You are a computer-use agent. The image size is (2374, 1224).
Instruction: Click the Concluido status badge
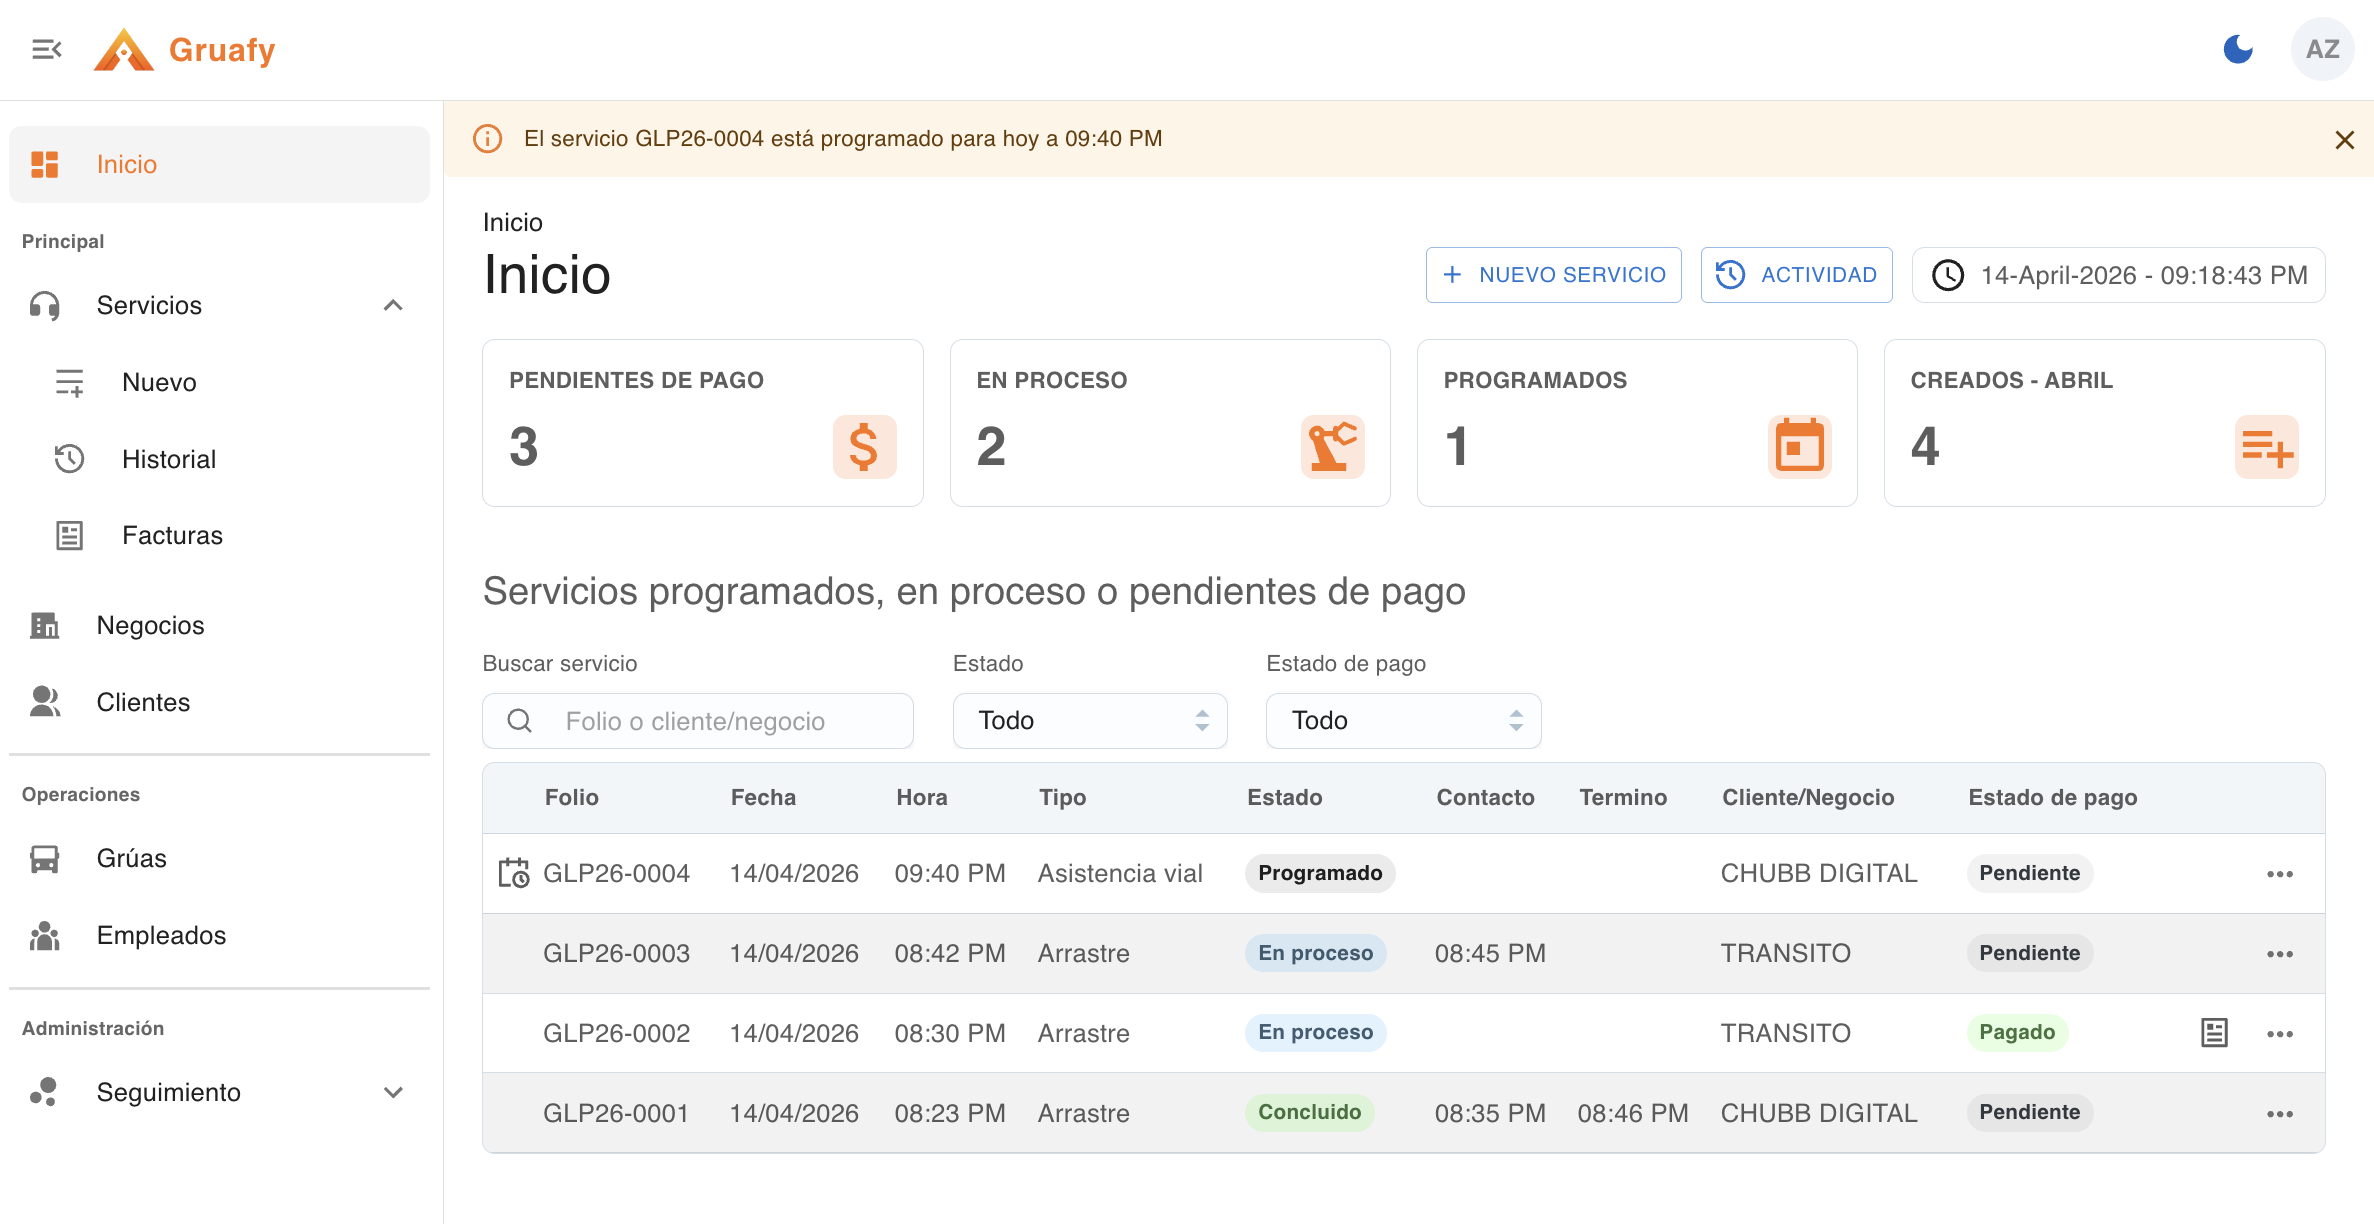click(x=1309, y=1112)
